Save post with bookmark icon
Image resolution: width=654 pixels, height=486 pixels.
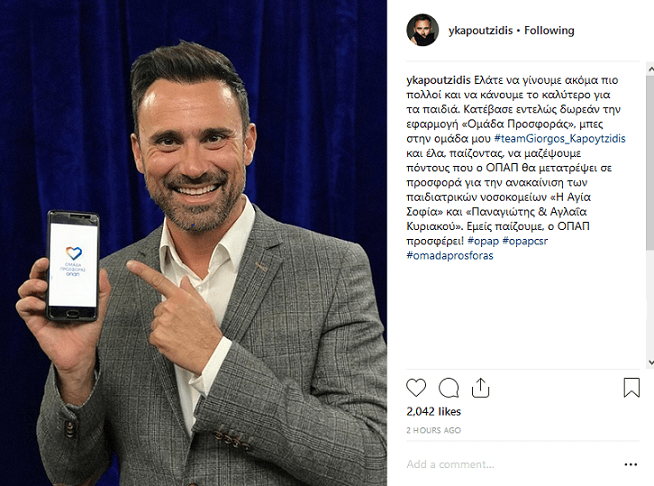631,388
